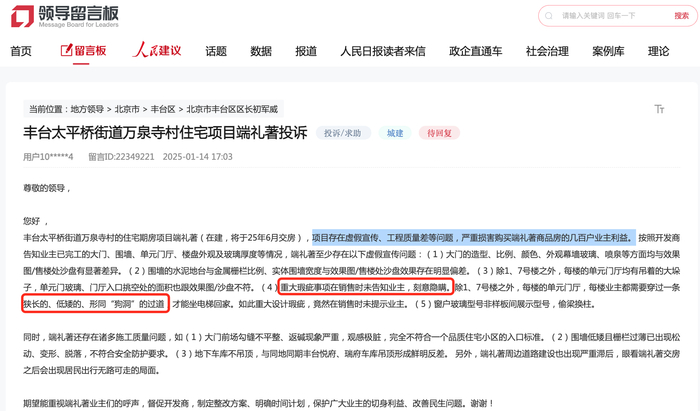
Task: Open the 话题 nav item
Action: pyautogui.click(x=216, y=51)
